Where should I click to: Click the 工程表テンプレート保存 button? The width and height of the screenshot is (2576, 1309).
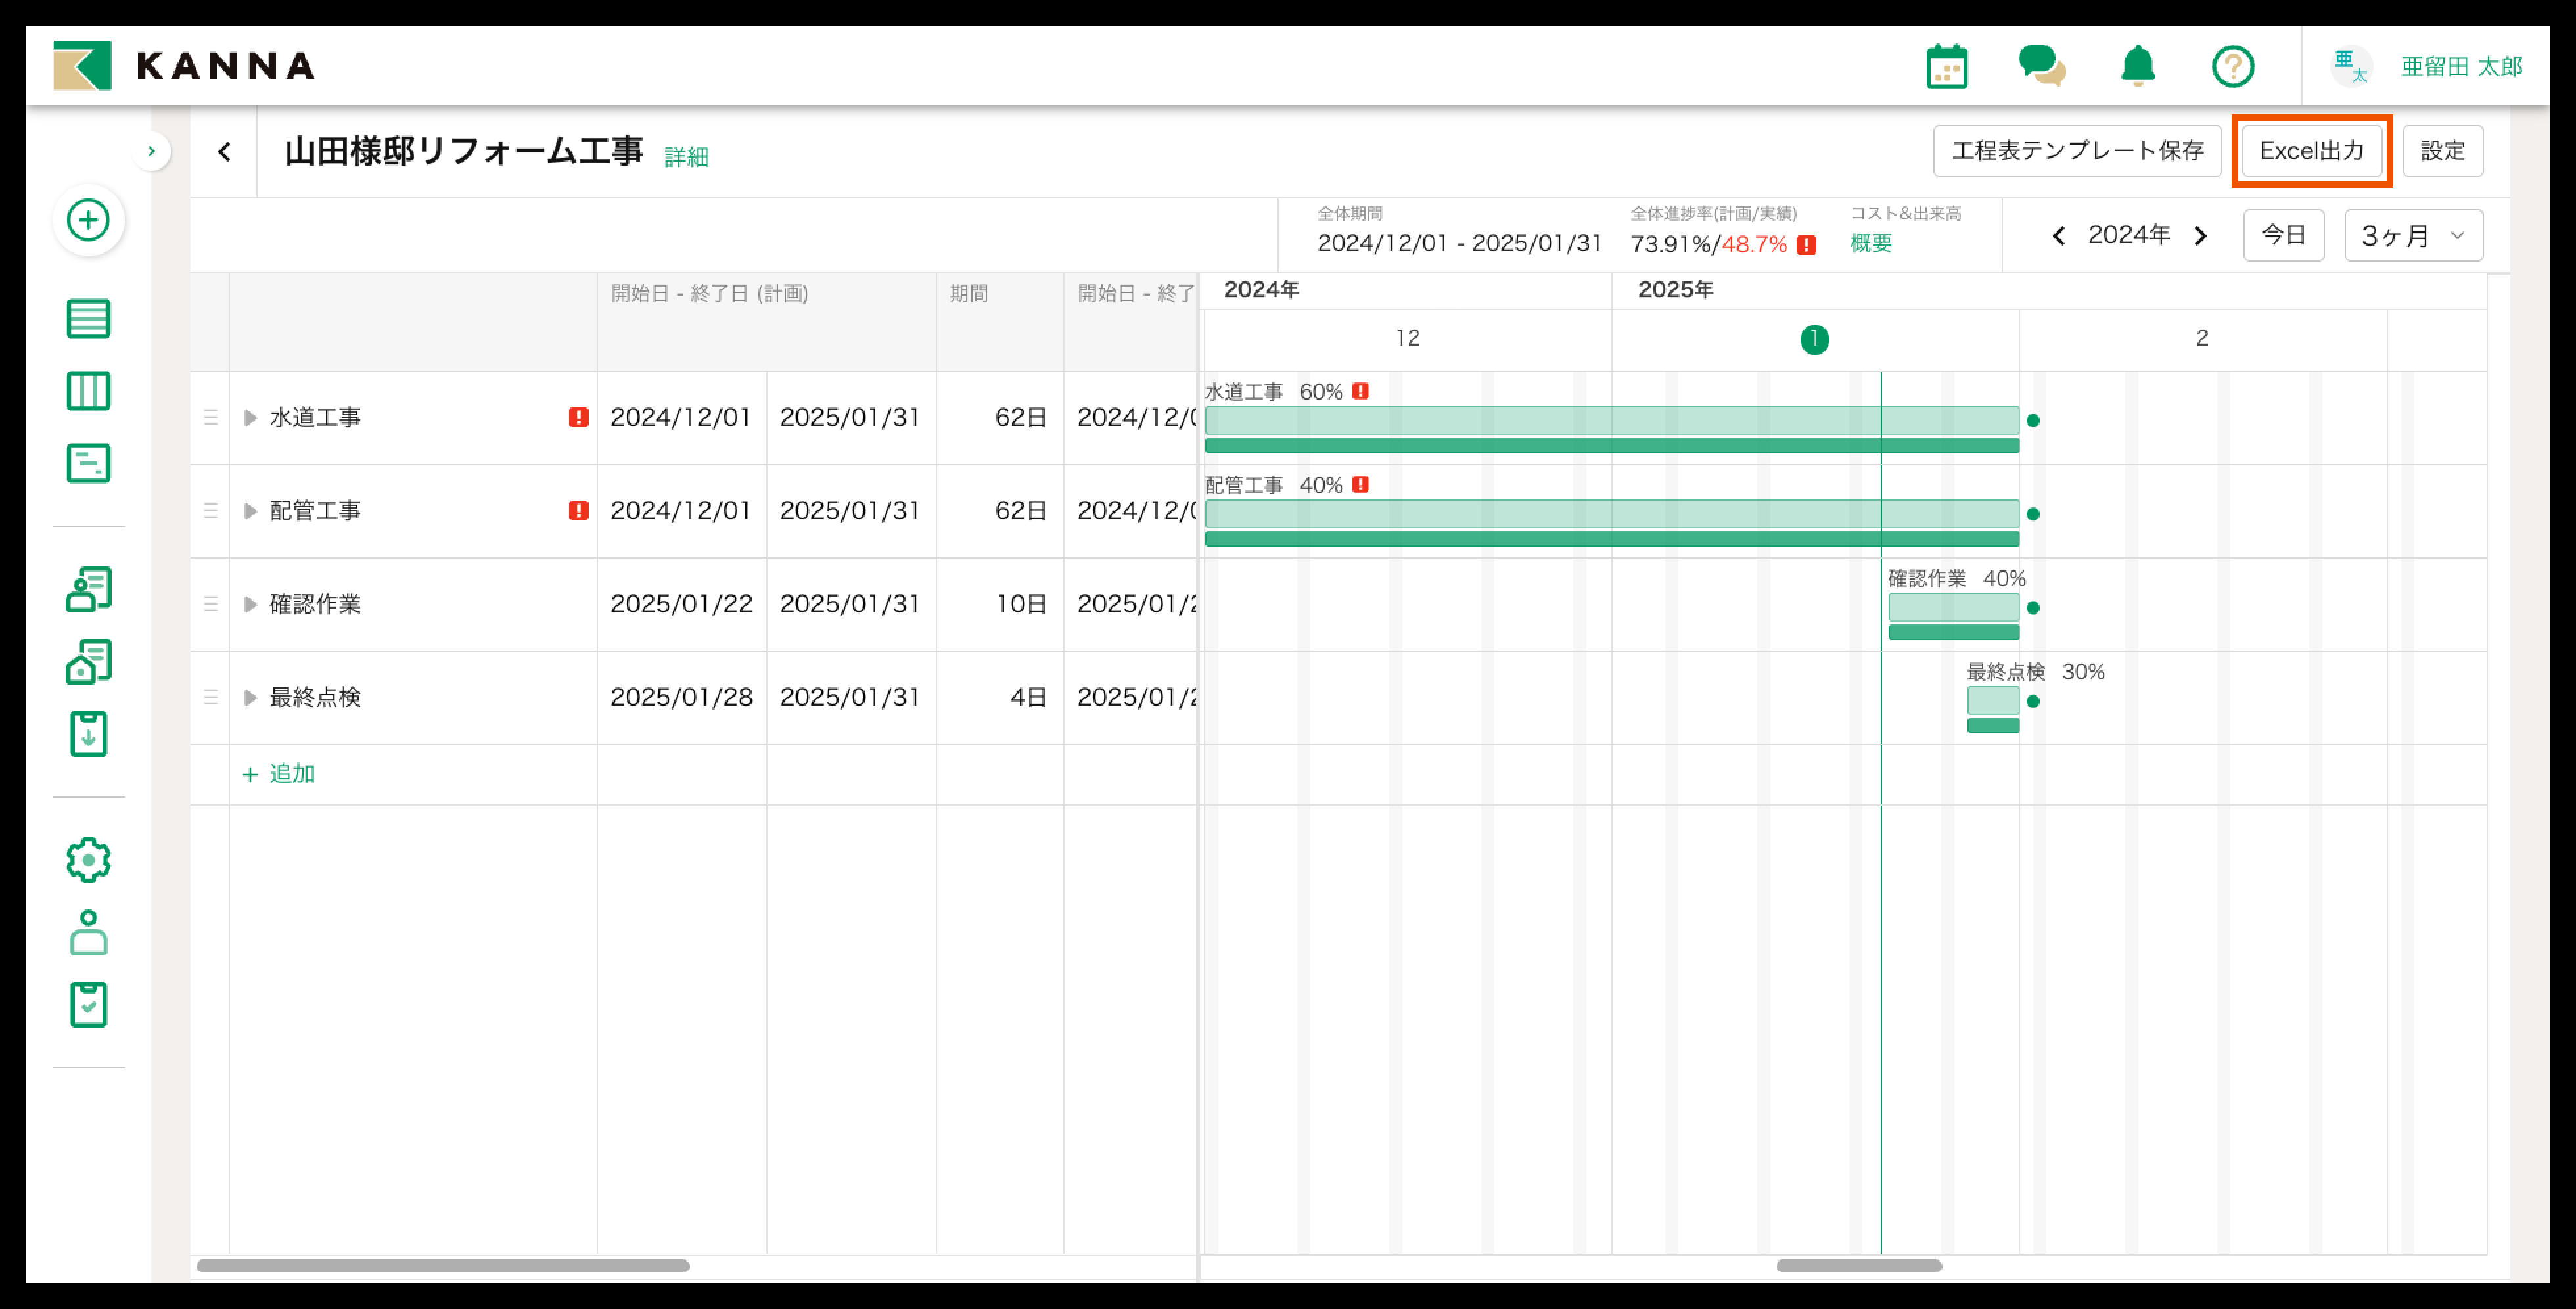tap(2077, 151)
